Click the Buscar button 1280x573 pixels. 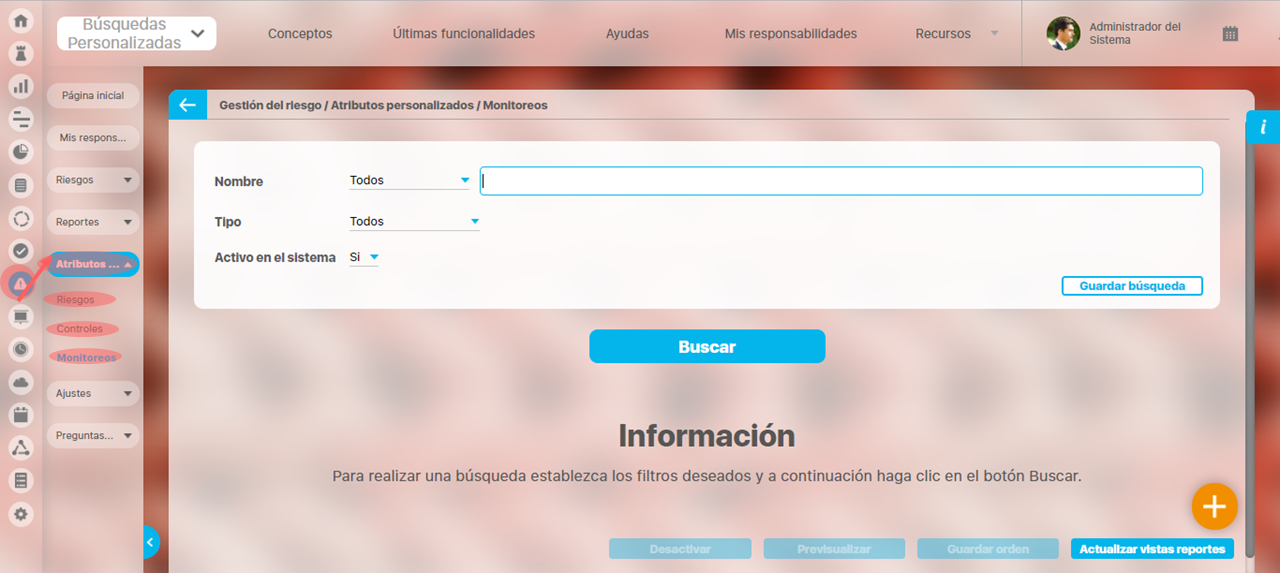tap(707, 347)
